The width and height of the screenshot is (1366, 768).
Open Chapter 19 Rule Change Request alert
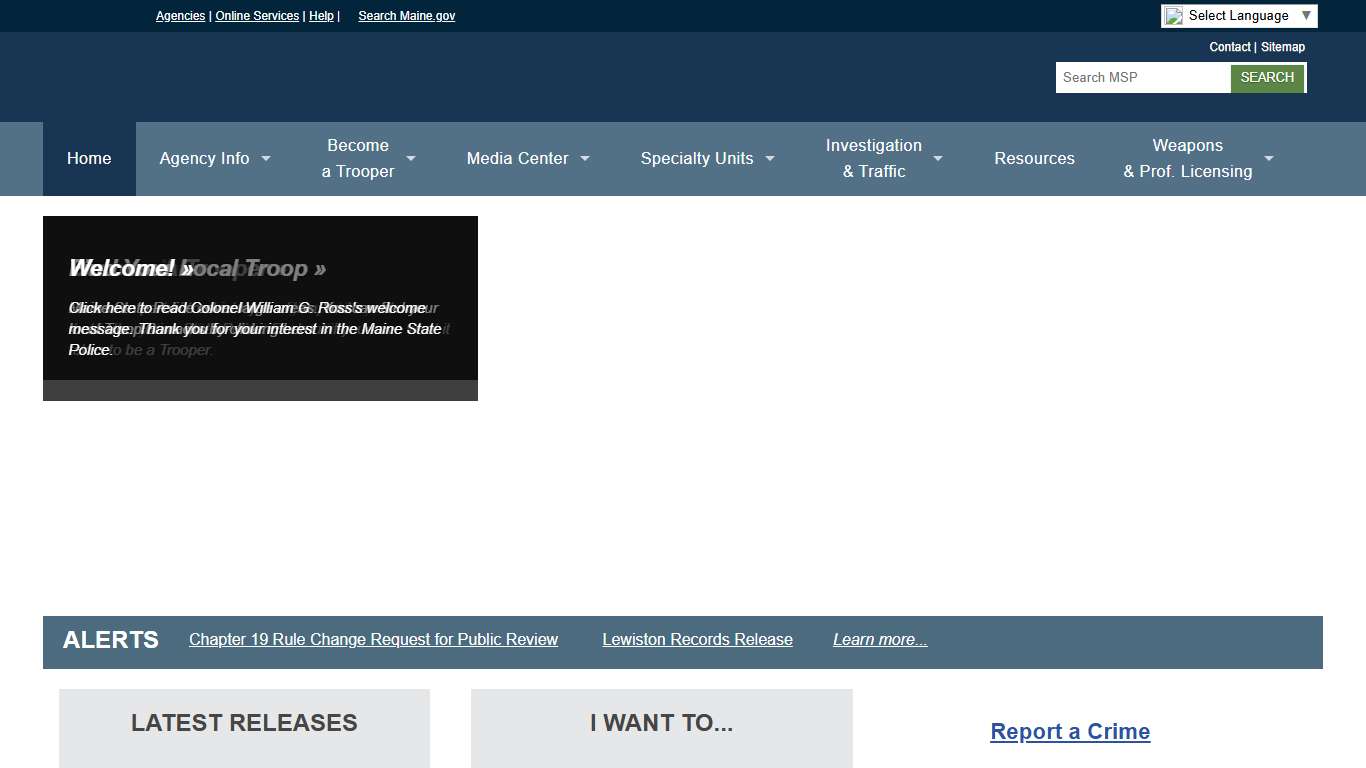pos(373,640)
